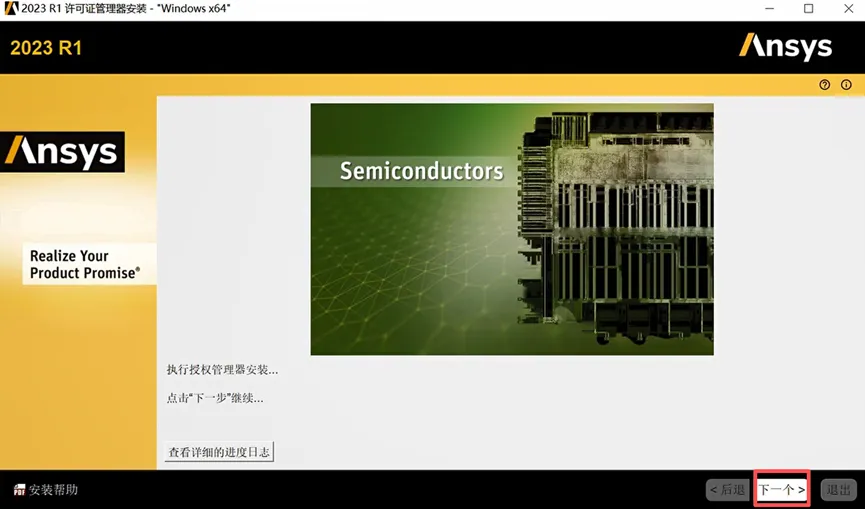This screenshot has width=865, height=509.
Task: Click the help question mark icon
Action: (x=824, y=85)
